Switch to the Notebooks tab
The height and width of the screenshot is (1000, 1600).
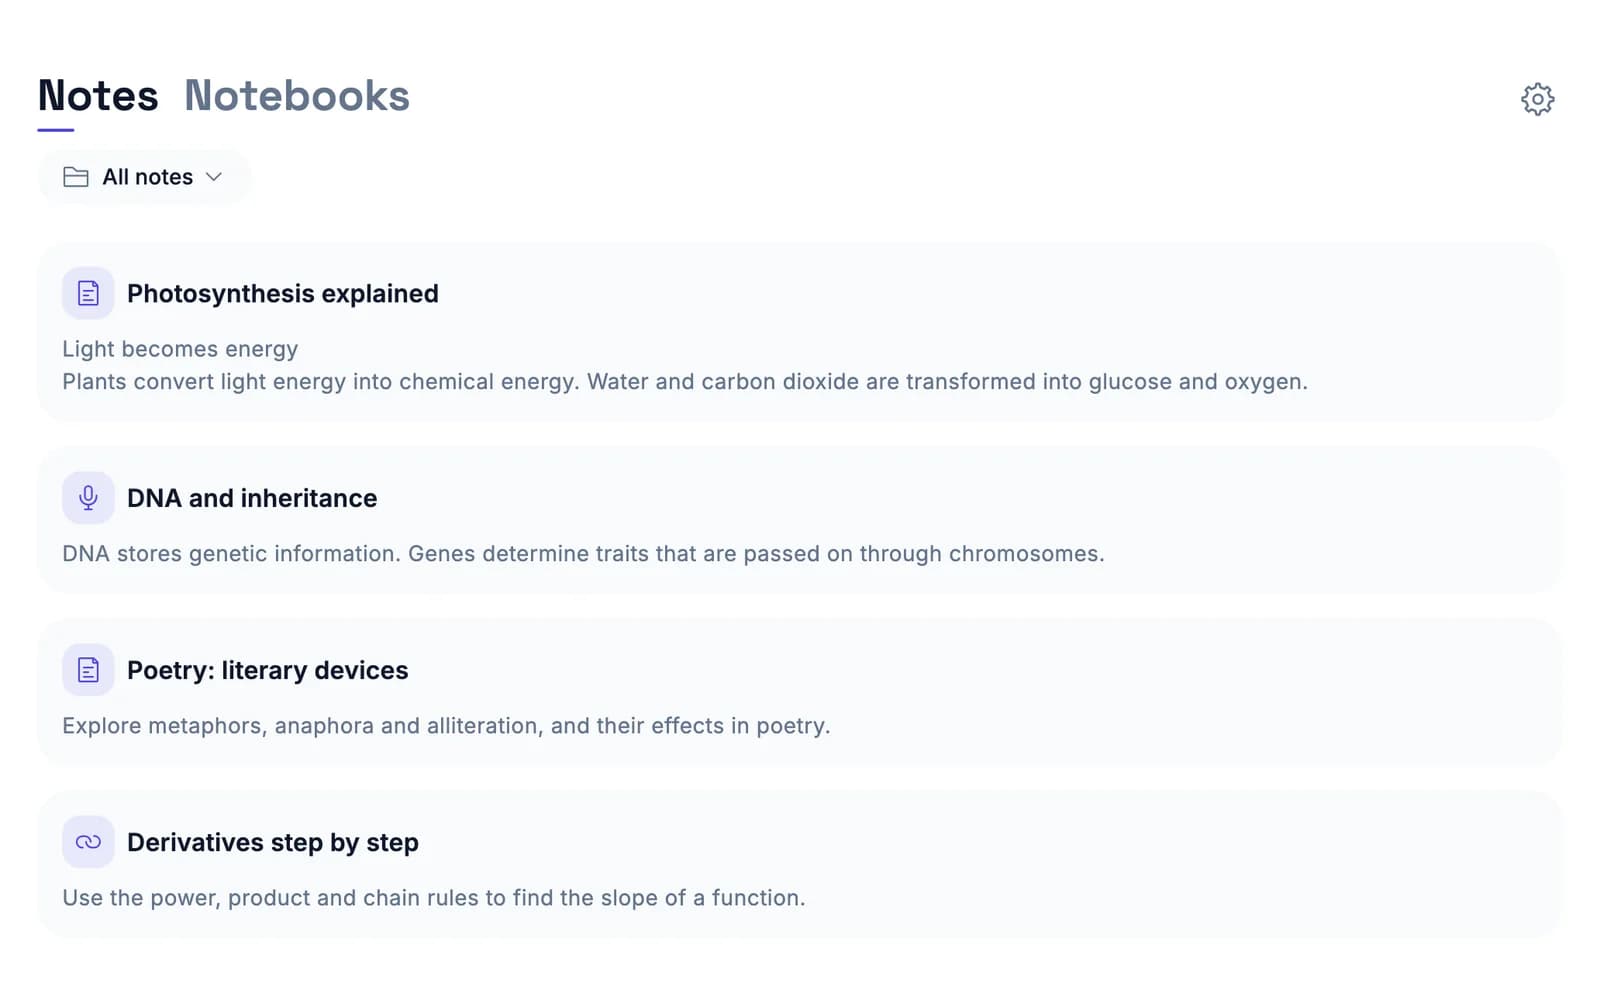coord(297,96)
